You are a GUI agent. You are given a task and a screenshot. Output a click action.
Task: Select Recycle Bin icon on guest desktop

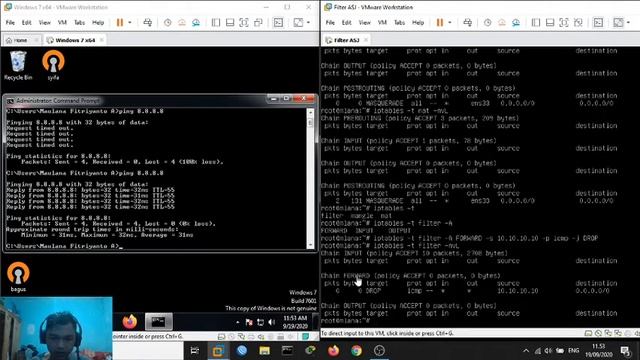tap(18, 65)
